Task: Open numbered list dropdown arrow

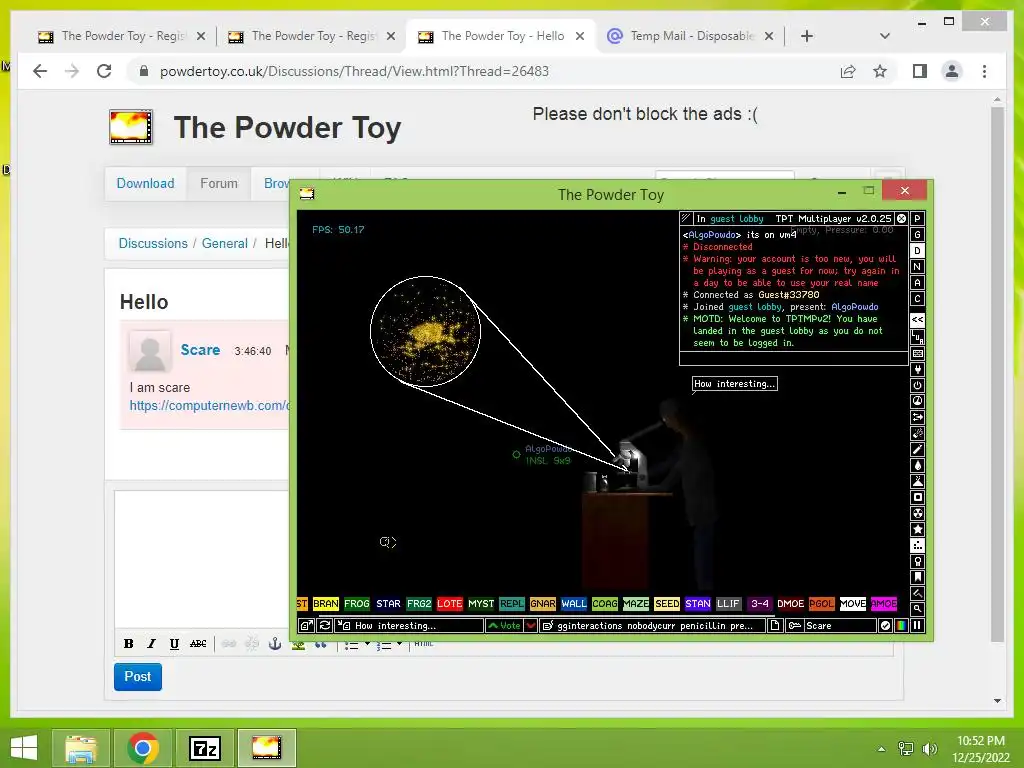Action: [x=399, y=645]
